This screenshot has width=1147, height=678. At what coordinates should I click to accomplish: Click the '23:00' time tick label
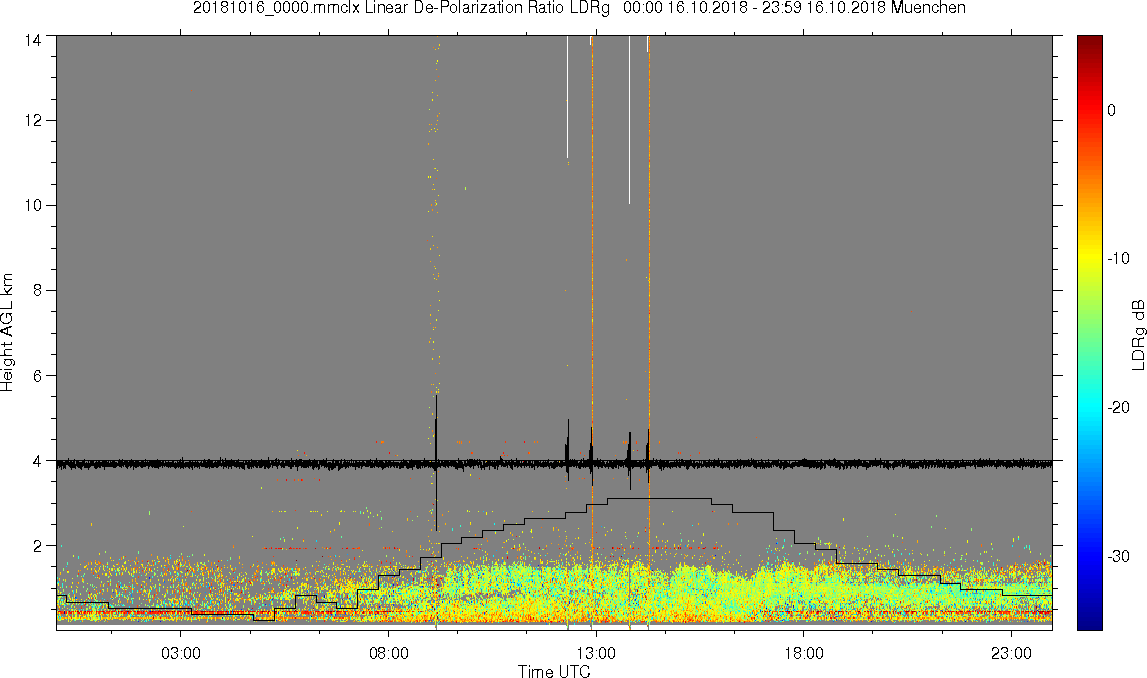pyautogui.click(x=1012, y=653)
